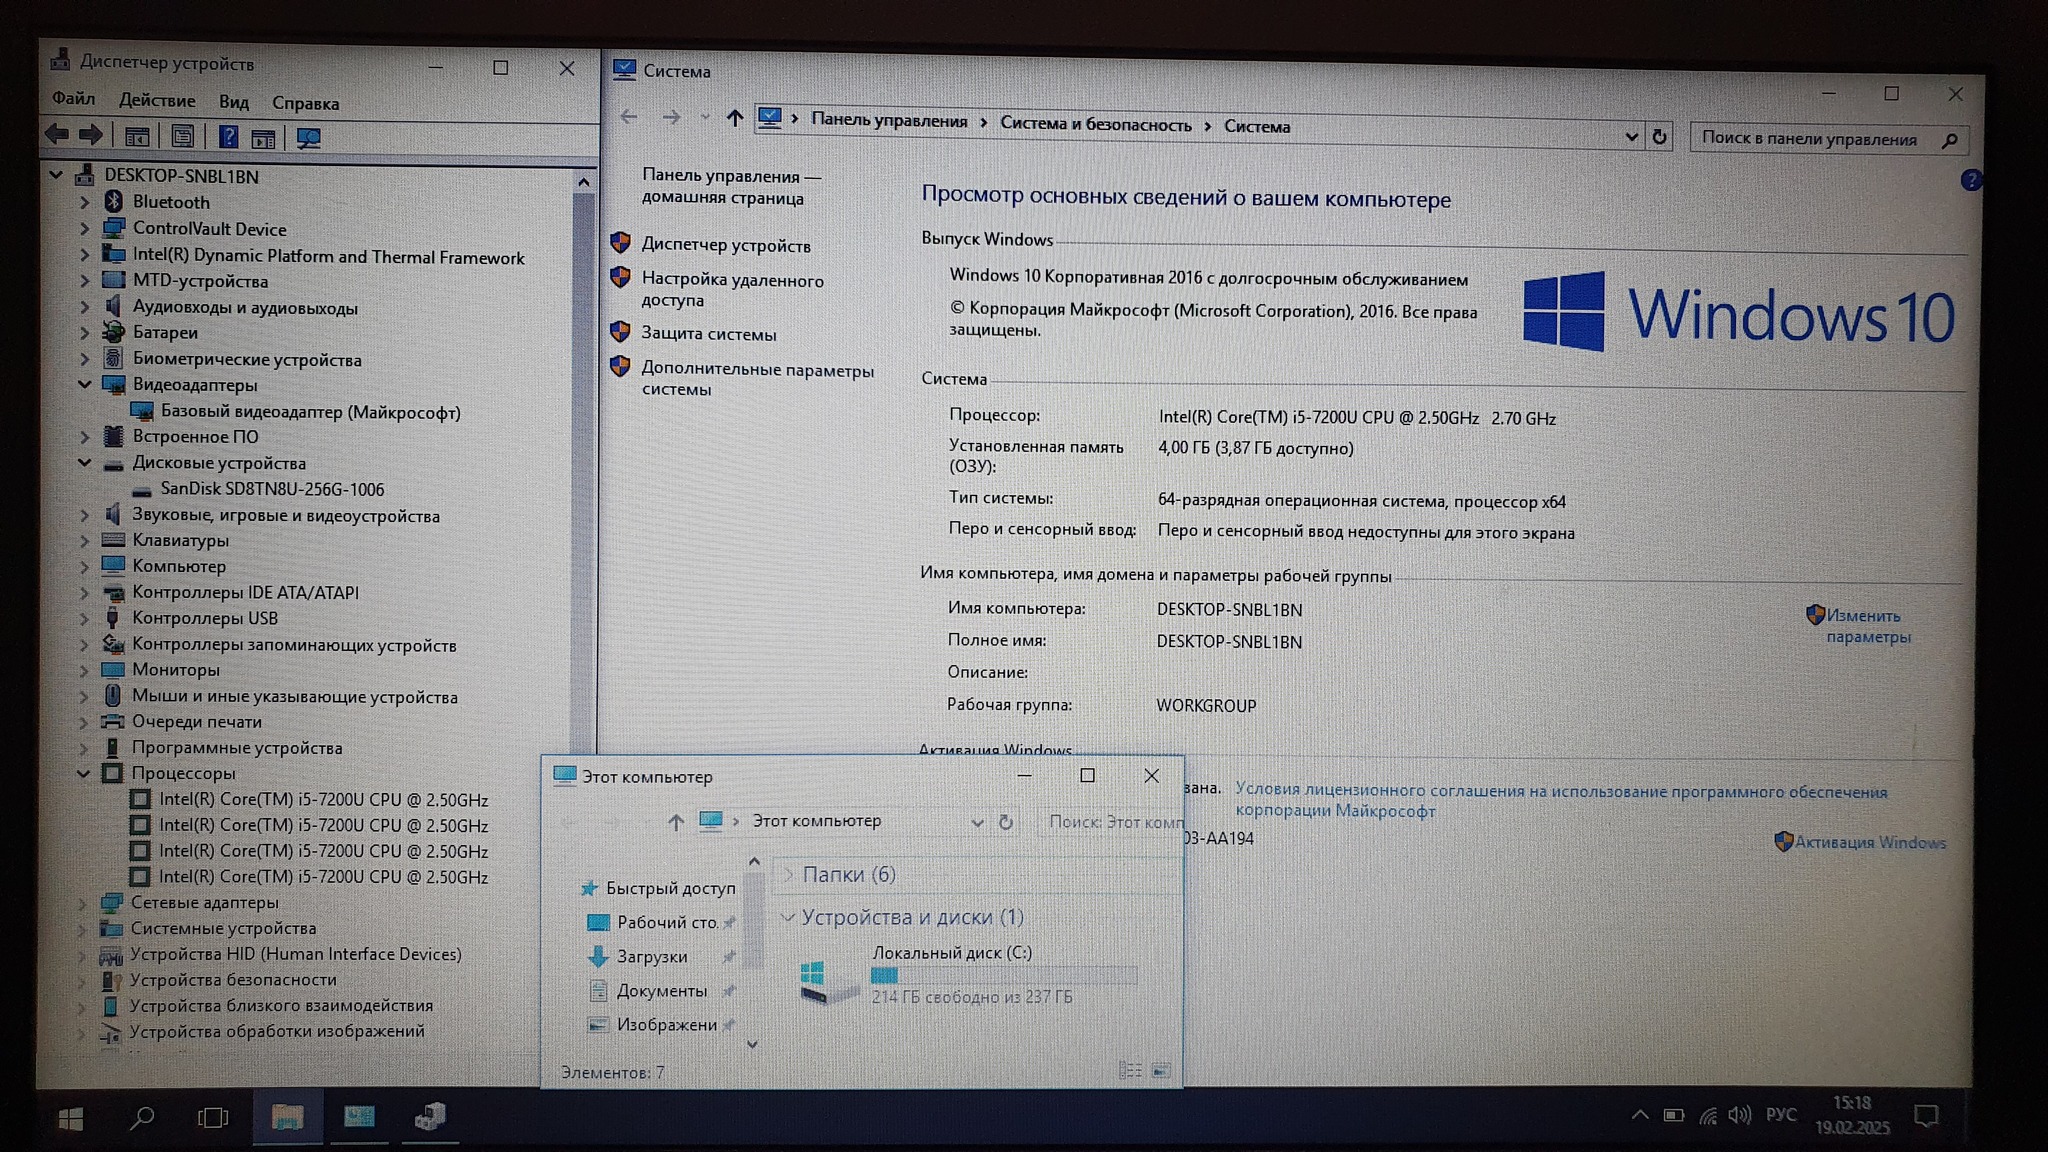
Task: Open Защита системы link in sidebar
Action: tap(708, 334)
